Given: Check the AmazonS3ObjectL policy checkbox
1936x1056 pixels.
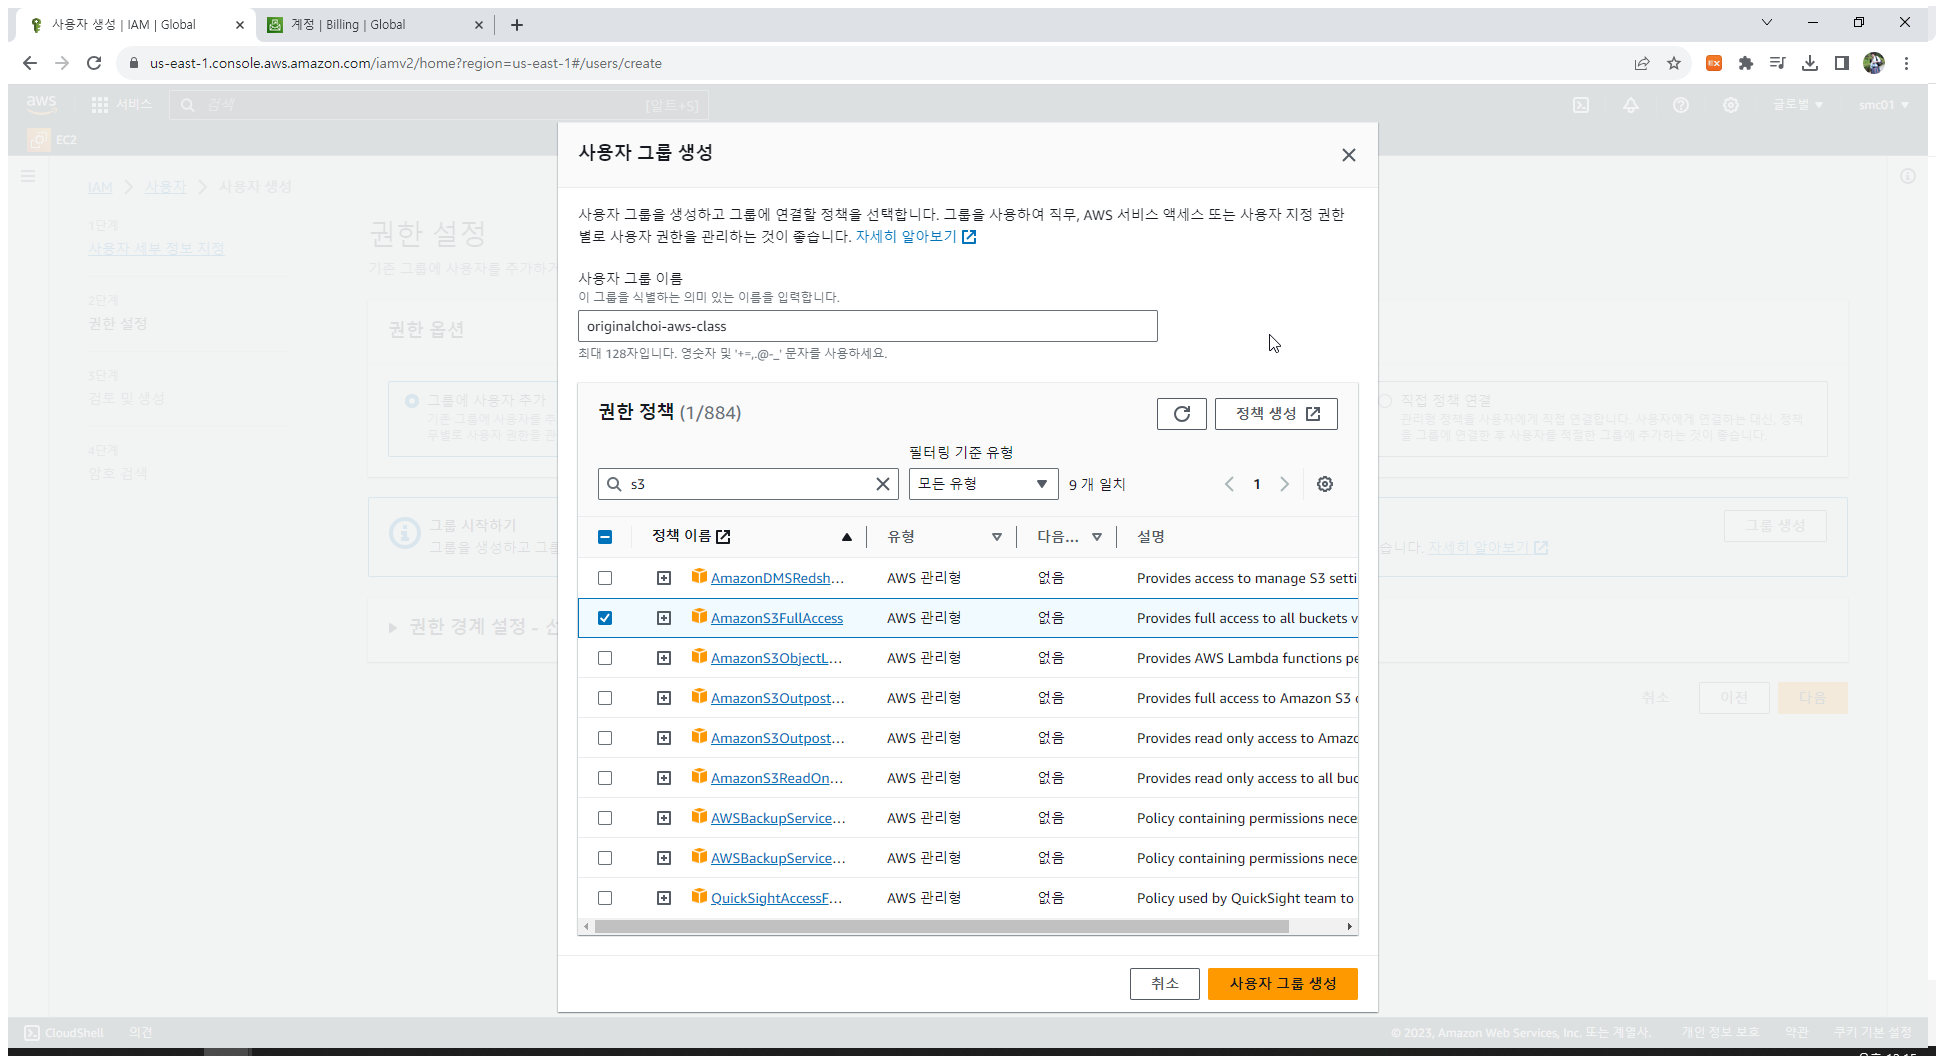Looking at the screenshot, I should [605, 658].
